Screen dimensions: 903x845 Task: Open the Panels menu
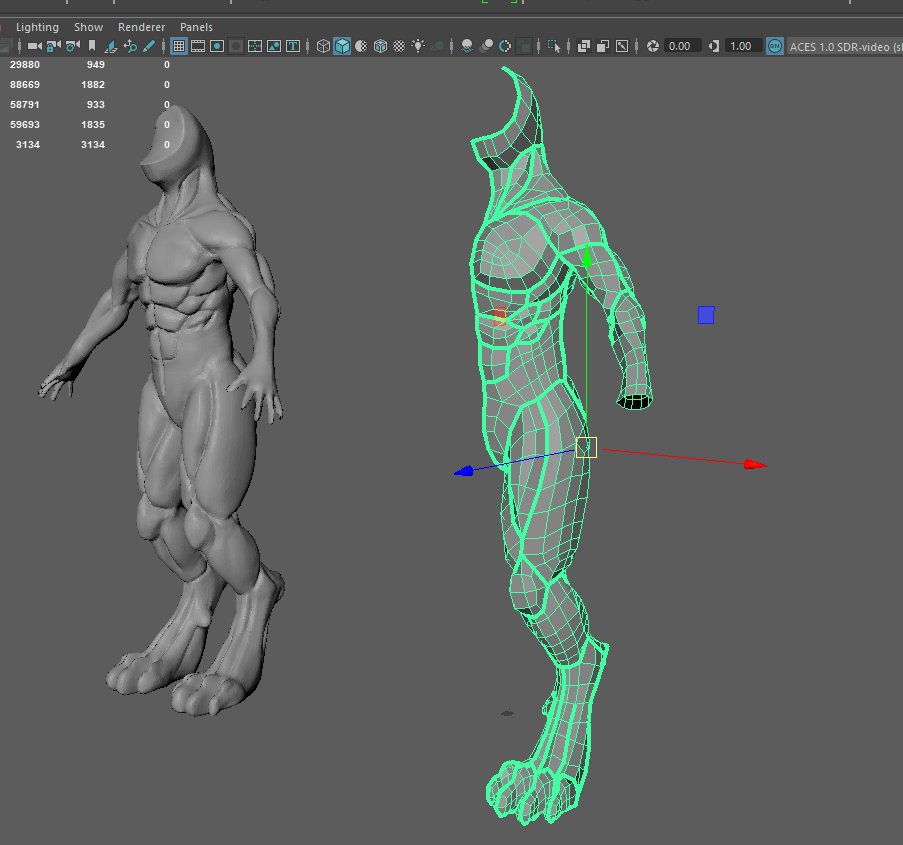click(x=196, y=27)
